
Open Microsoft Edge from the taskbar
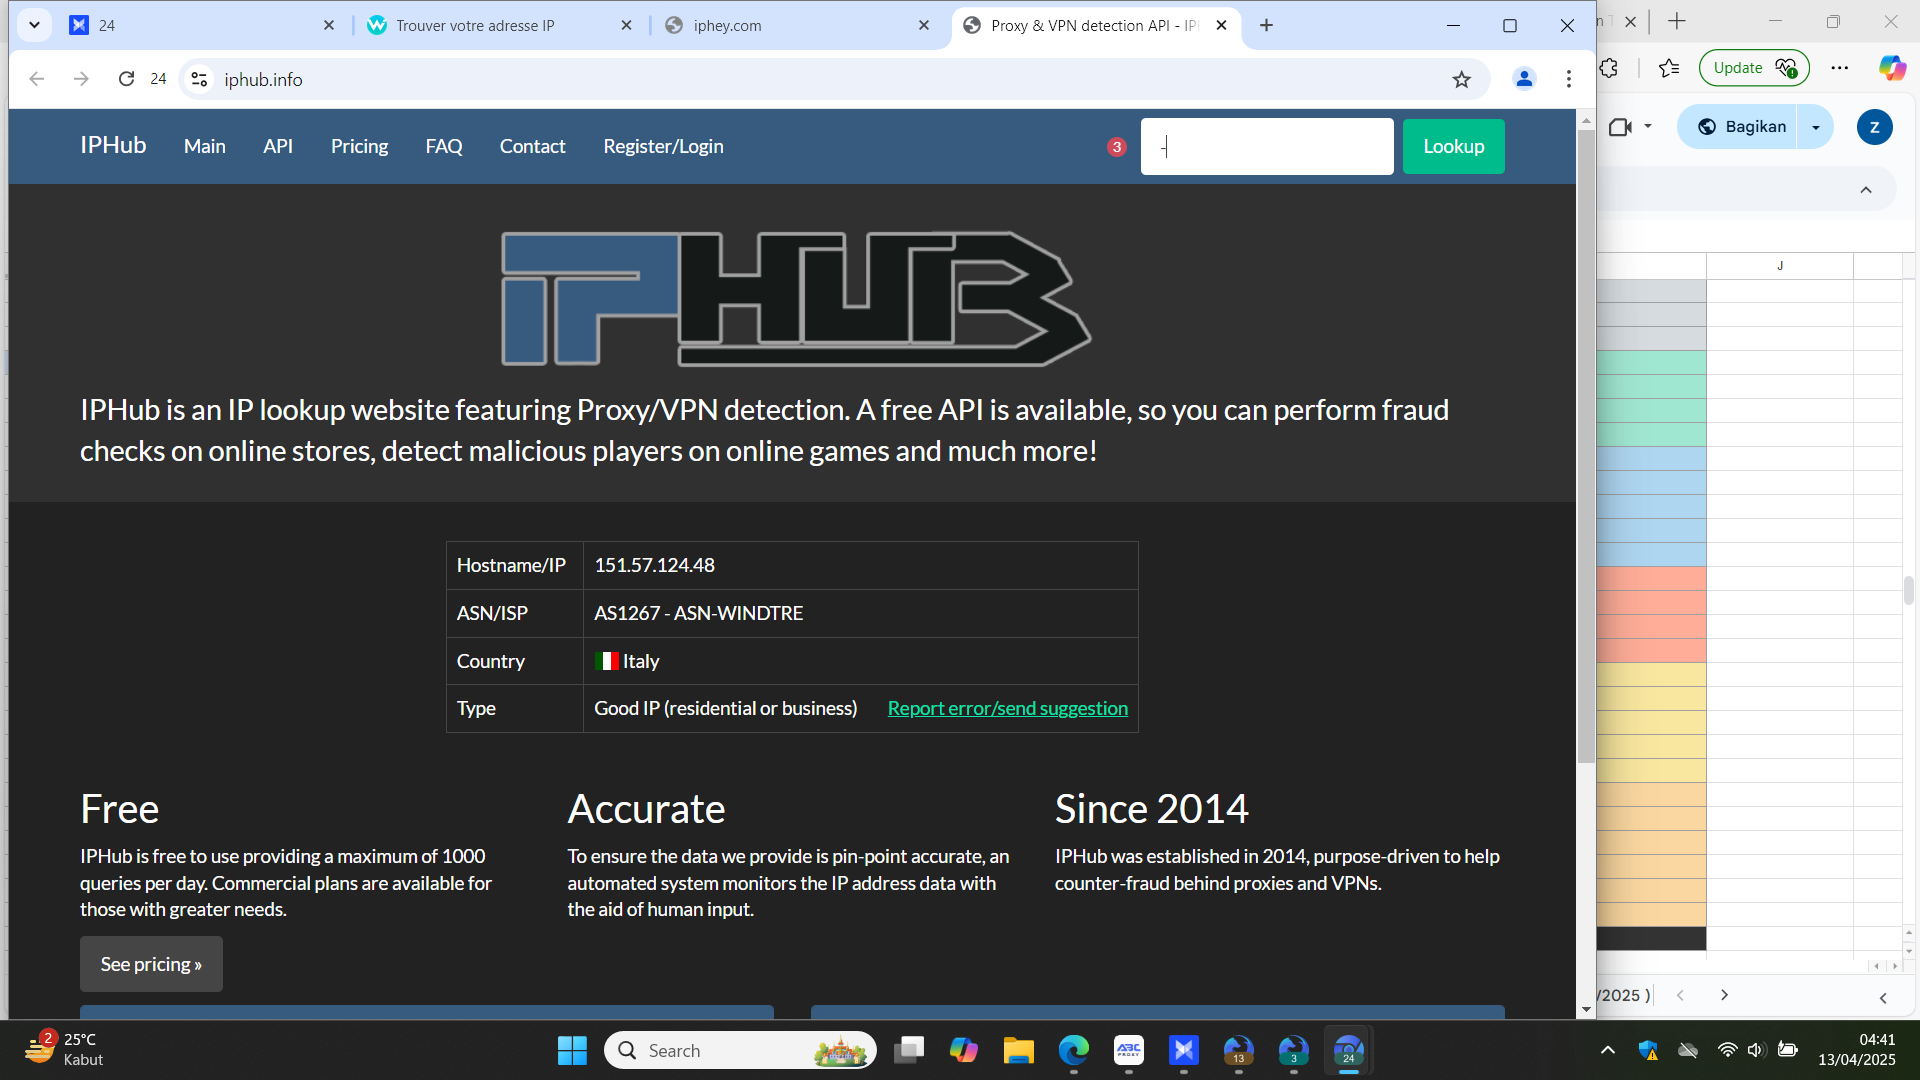pyautogui.click(x=1074, y=1050)
